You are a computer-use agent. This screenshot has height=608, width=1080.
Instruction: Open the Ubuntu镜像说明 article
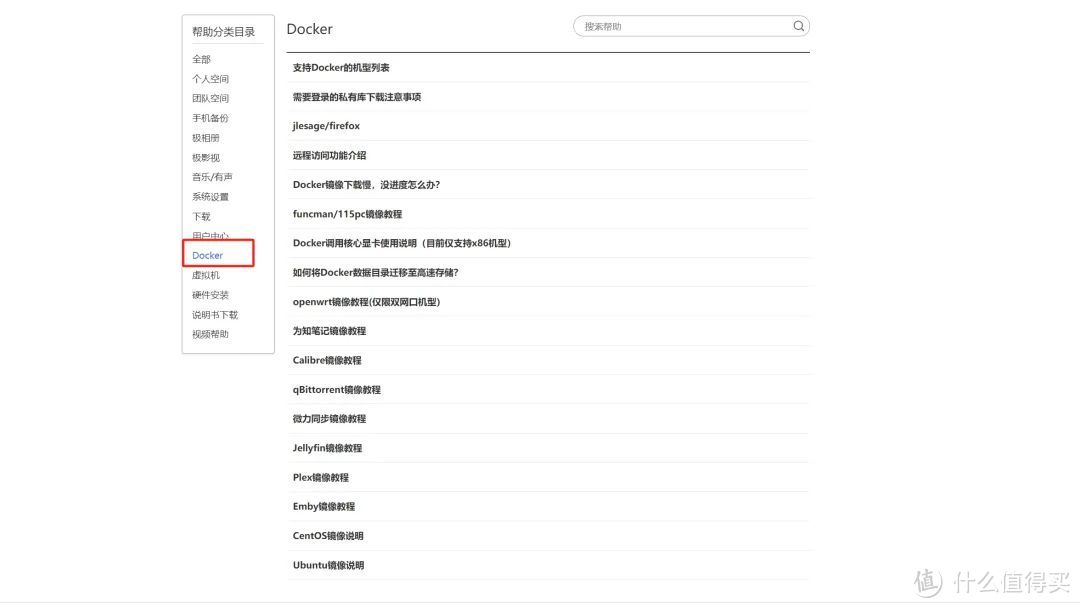(x=327, y=565)
